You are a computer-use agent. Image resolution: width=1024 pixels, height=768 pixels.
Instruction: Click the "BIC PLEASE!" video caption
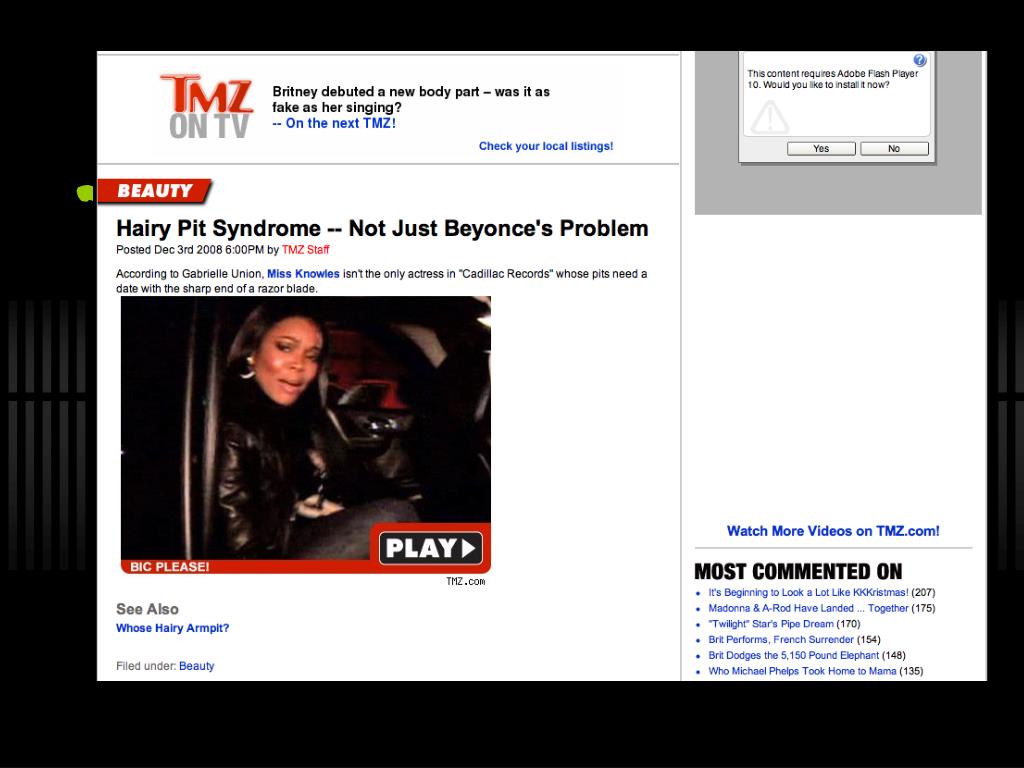click(x=170, y=567)
